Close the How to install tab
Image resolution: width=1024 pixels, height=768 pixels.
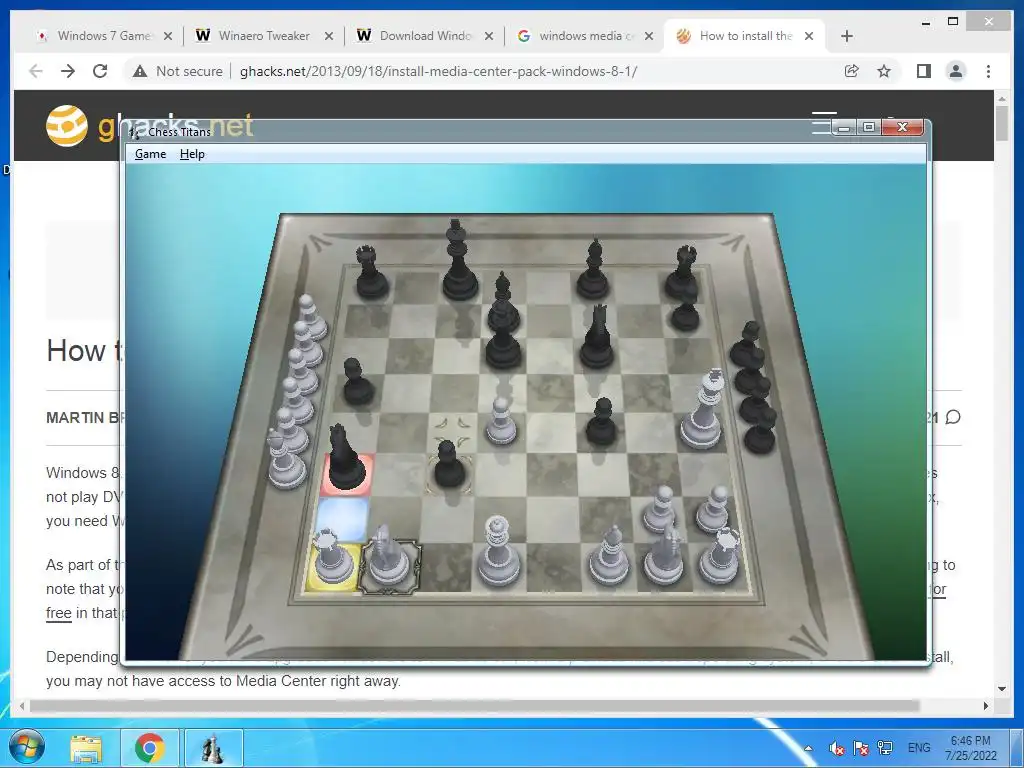pos(808,36)
